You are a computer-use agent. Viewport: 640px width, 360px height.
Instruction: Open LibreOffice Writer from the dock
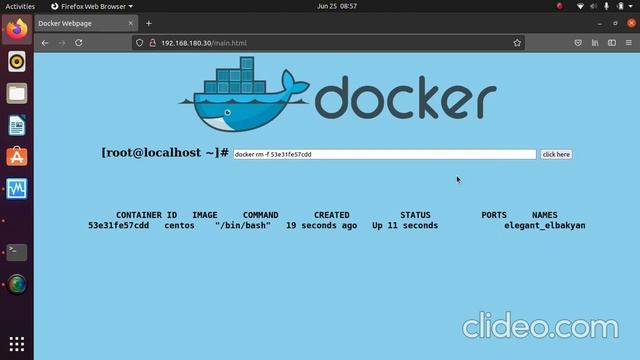tap(17, 125)
